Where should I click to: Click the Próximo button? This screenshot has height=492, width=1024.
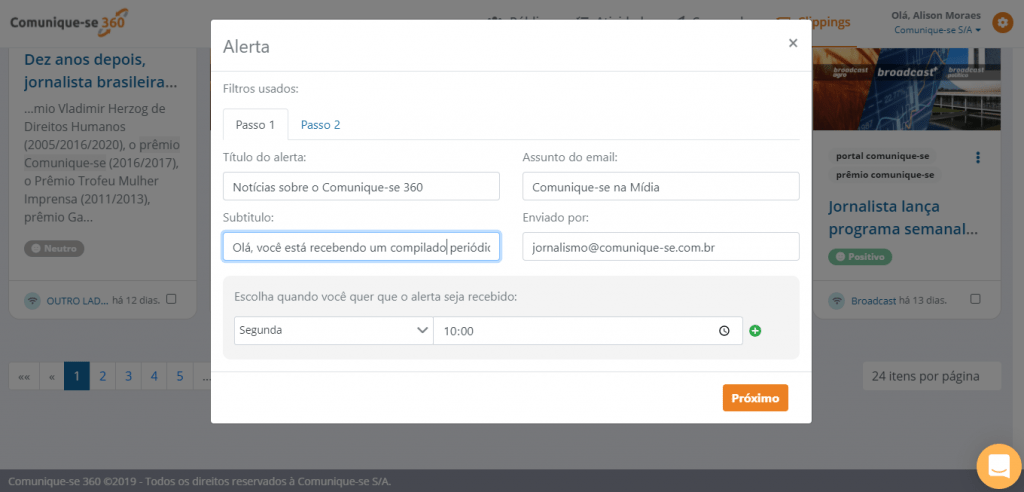(x=756, y=398)
